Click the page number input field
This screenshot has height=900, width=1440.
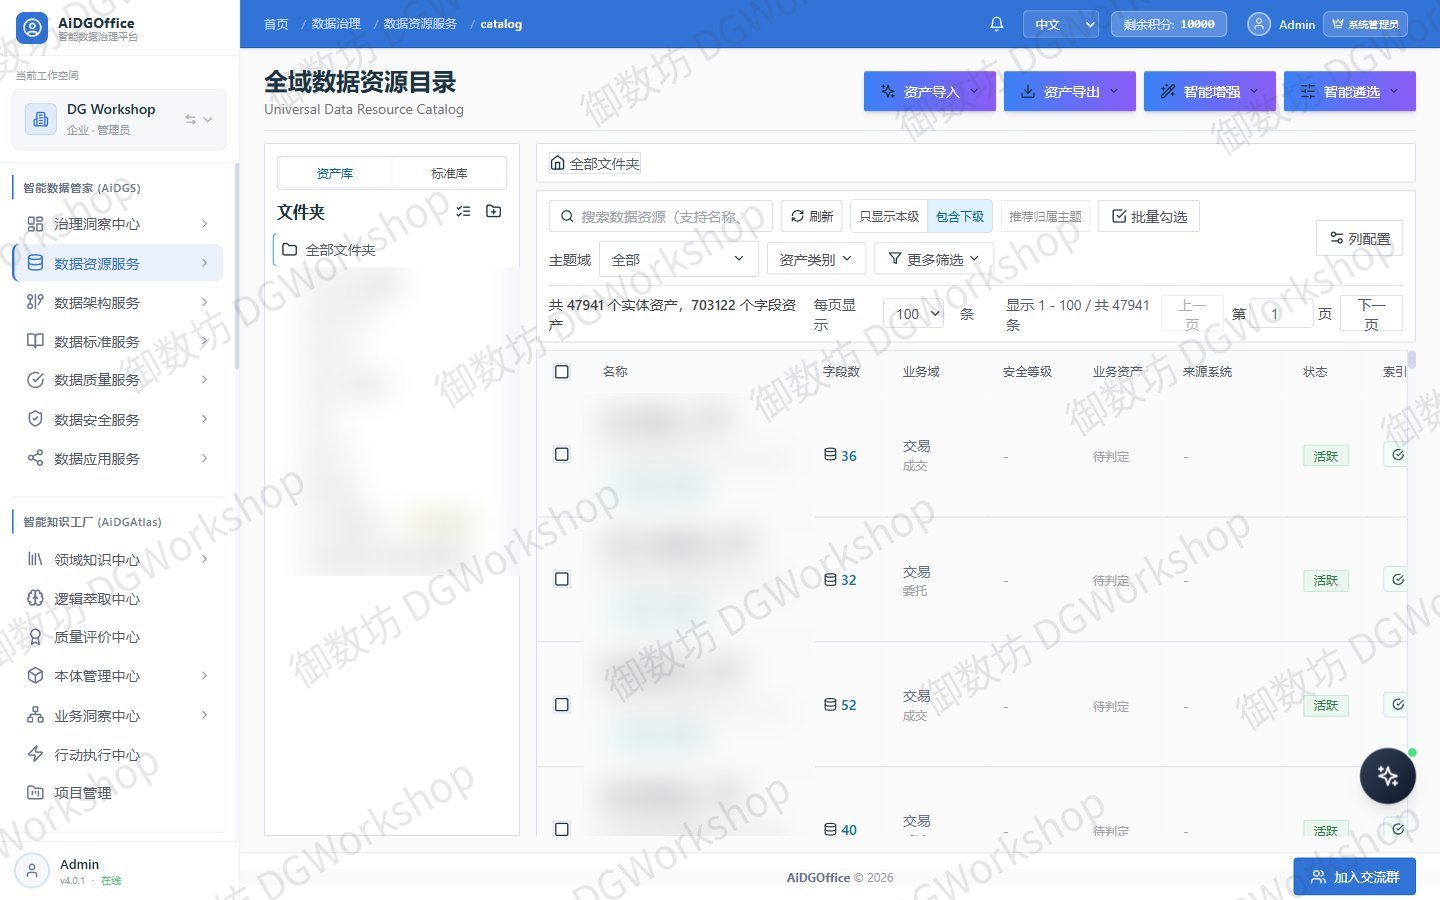coord(1281,313)
